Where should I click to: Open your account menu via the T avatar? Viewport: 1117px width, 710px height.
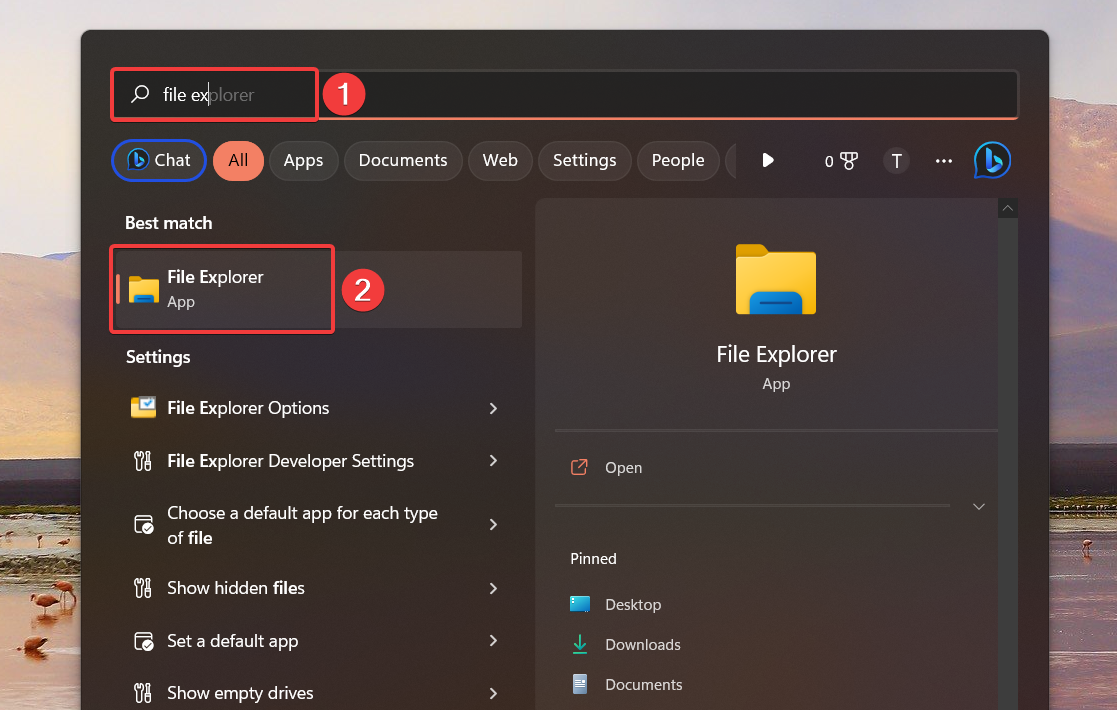point(896,160)
